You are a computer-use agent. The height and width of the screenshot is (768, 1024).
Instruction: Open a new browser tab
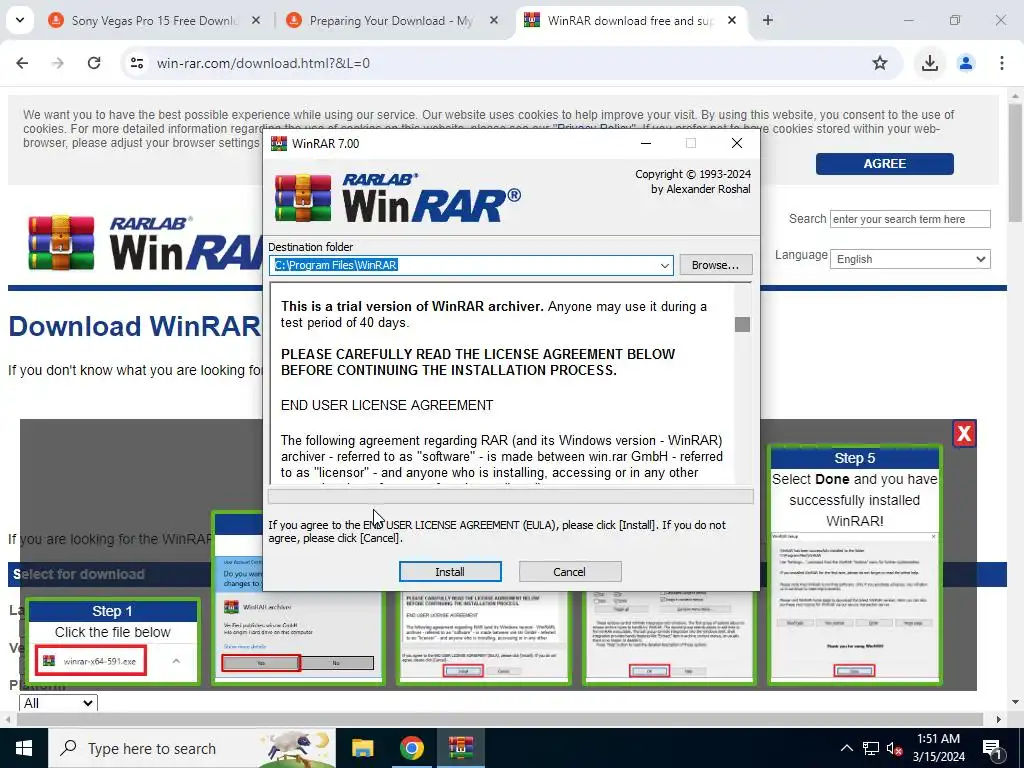coord(768,21)
